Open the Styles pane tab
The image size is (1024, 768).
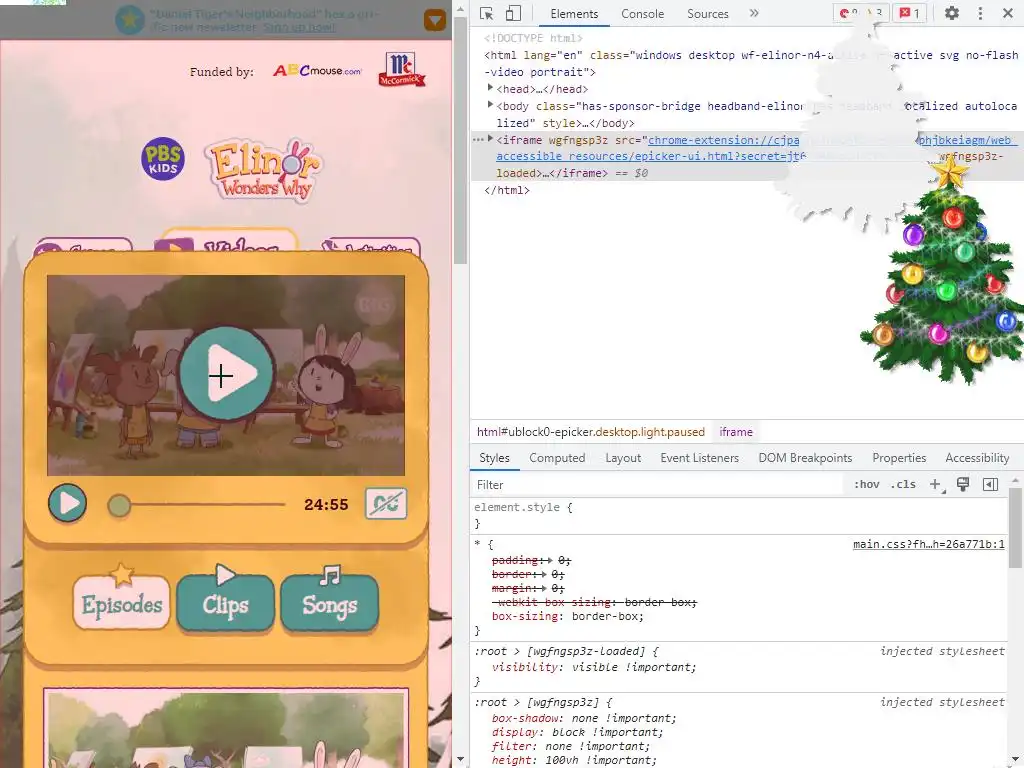pos(494,458)
